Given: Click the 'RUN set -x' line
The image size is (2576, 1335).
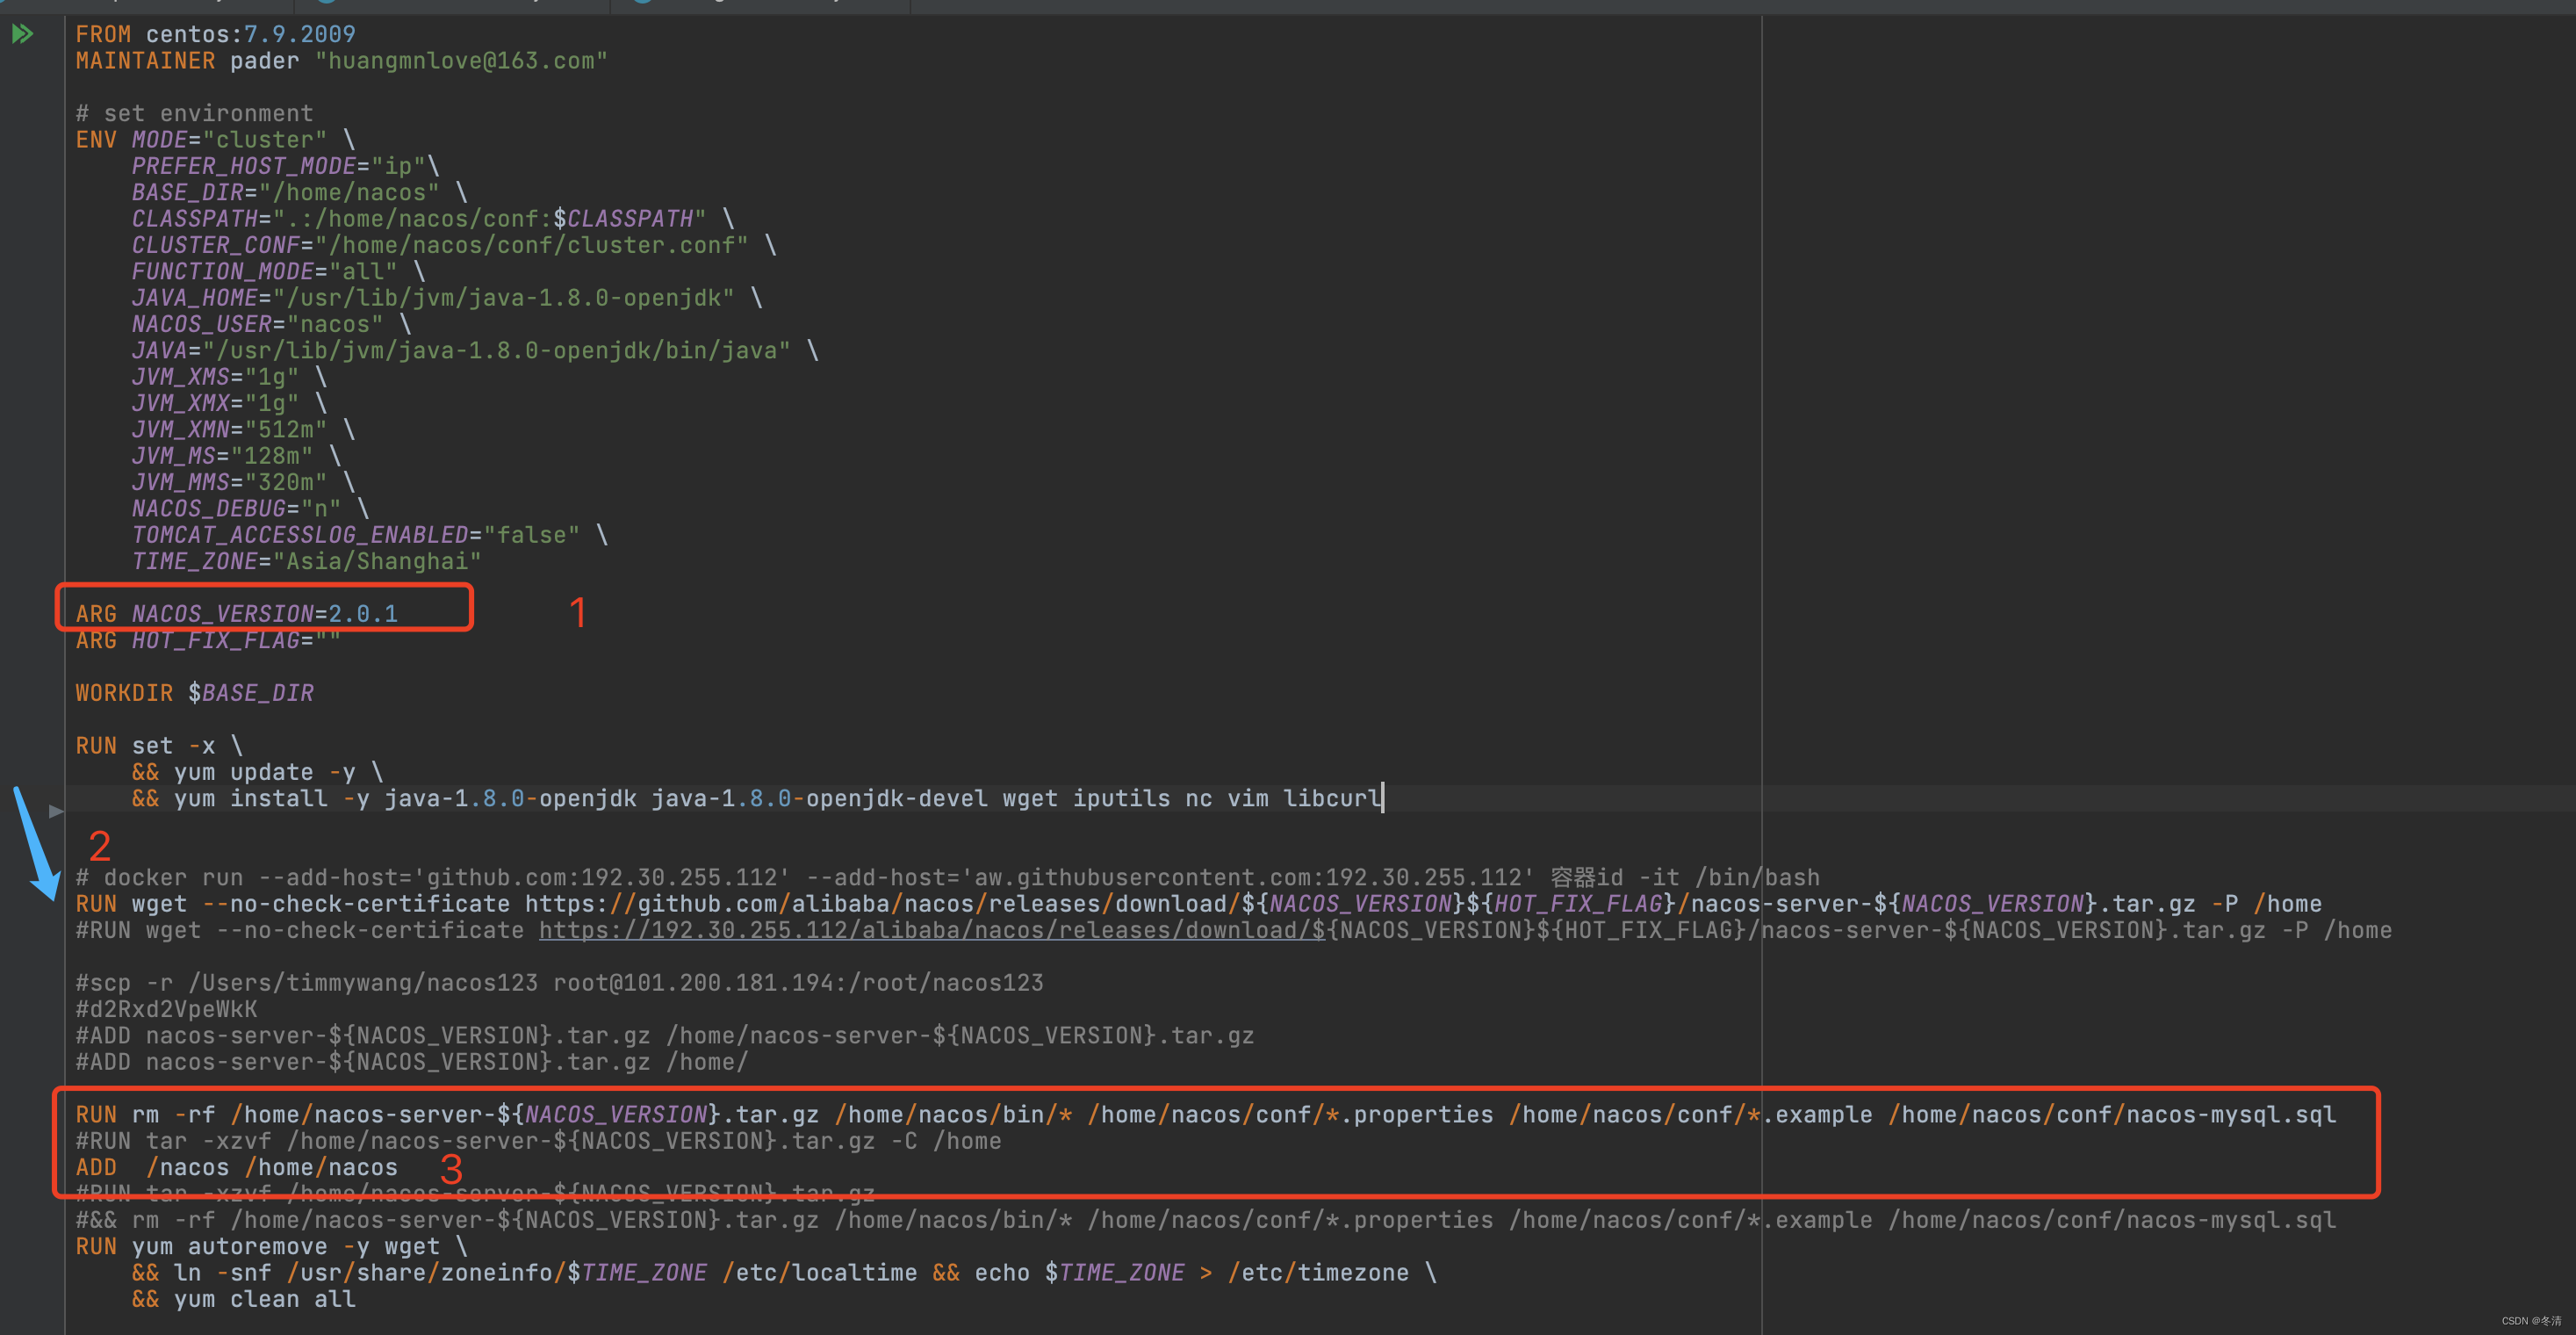Looking at the screenshot, I should coord(159,746).
